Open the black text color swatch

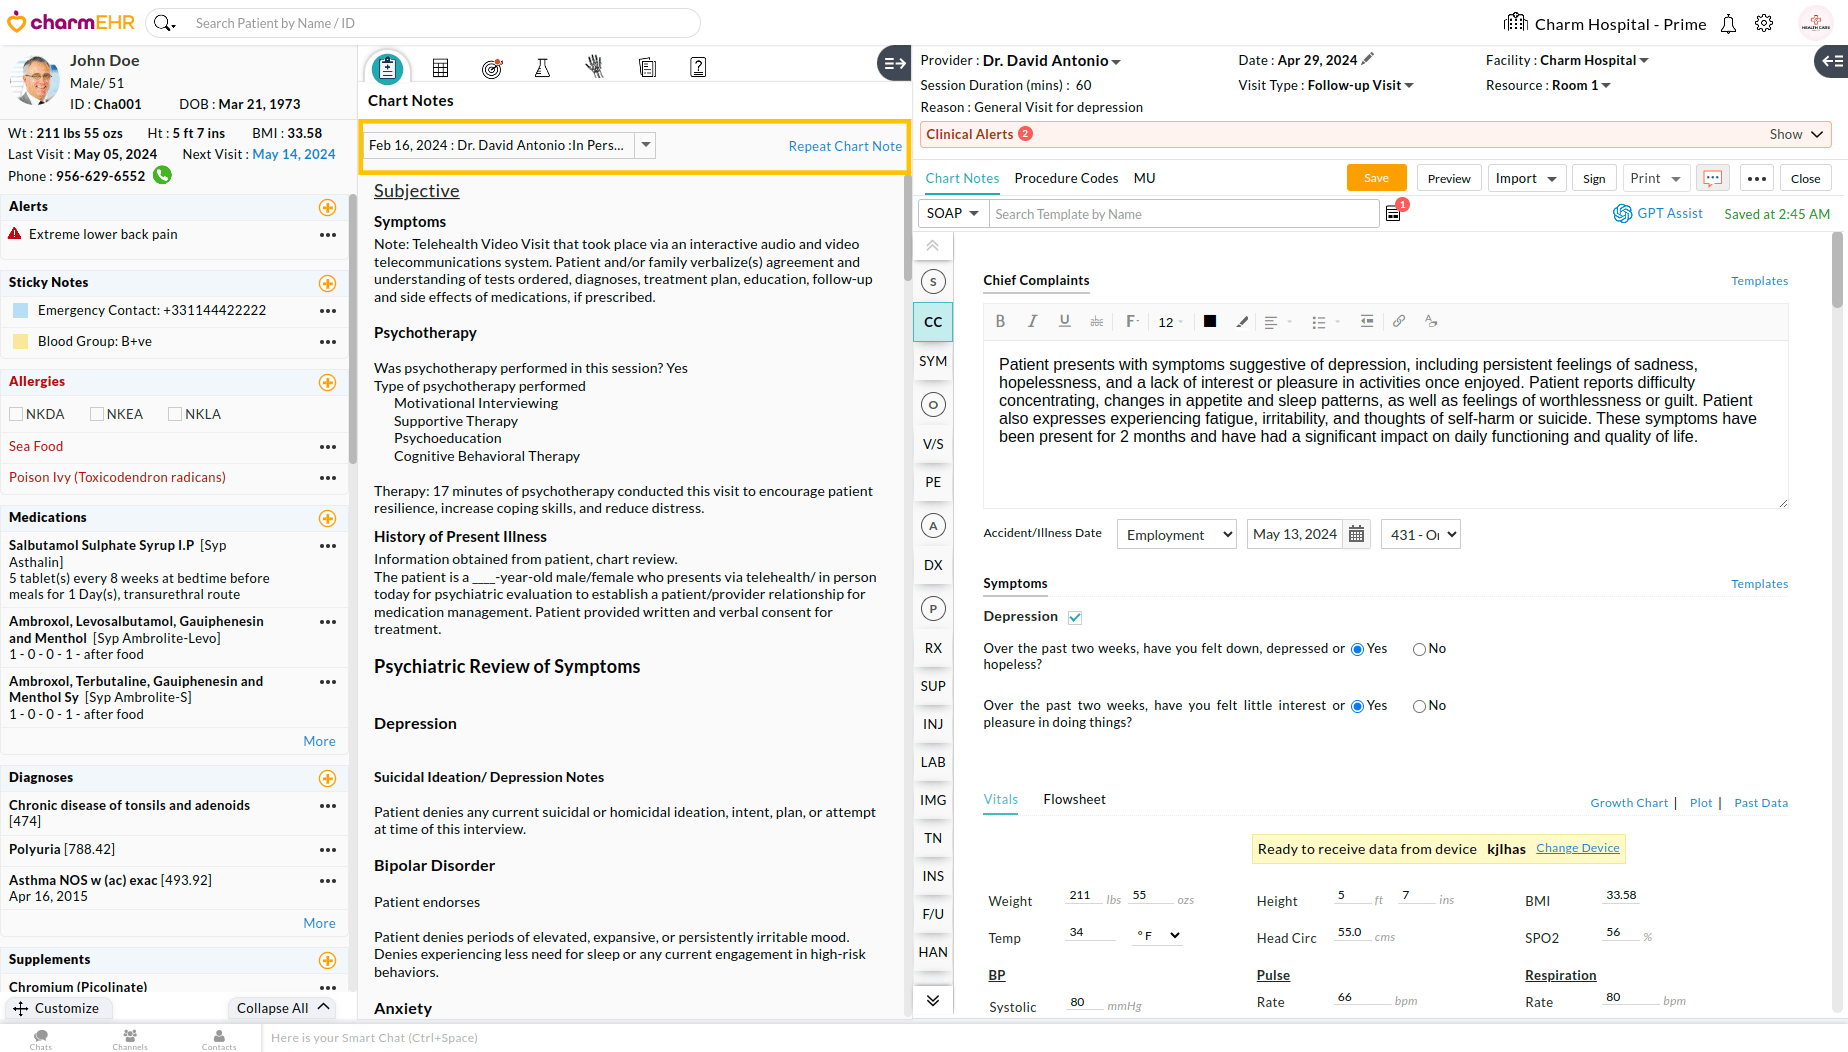[1210, 322]
